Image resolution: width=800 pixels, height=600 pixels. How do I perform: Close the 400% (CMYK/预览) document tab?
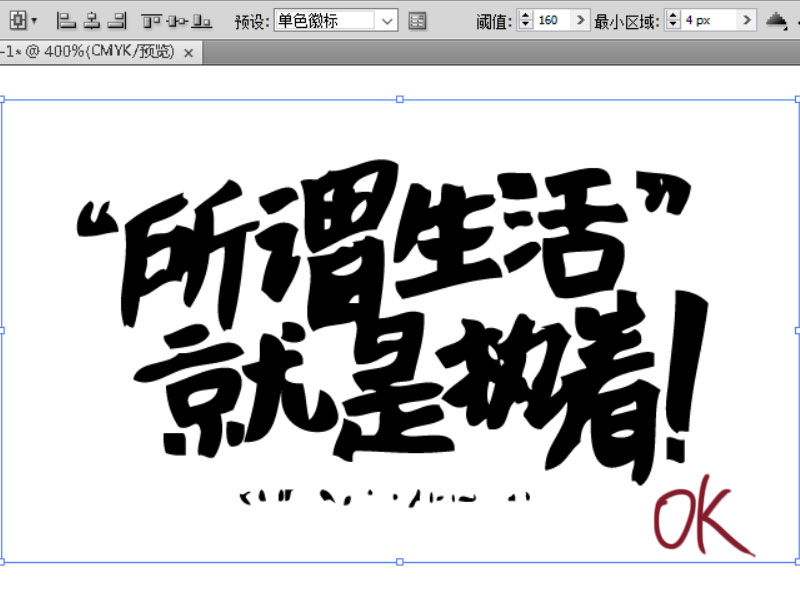click(x=188, y=53)
